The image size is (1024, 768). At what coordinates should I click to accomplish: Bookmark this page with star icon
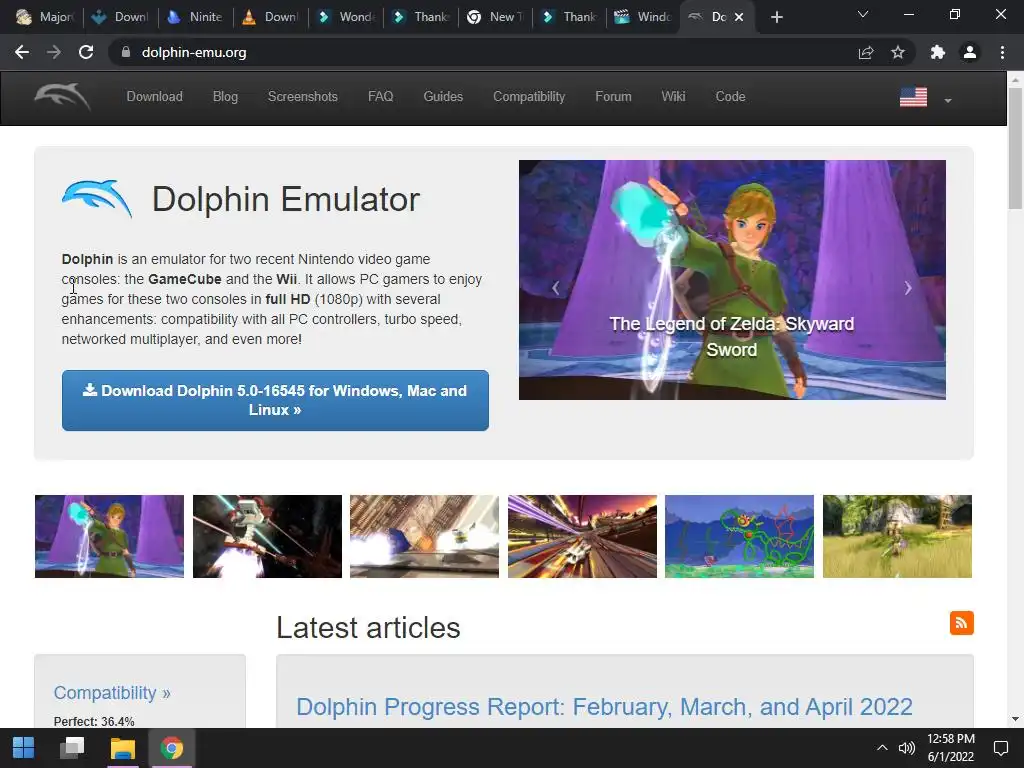(x=898, y=52)
